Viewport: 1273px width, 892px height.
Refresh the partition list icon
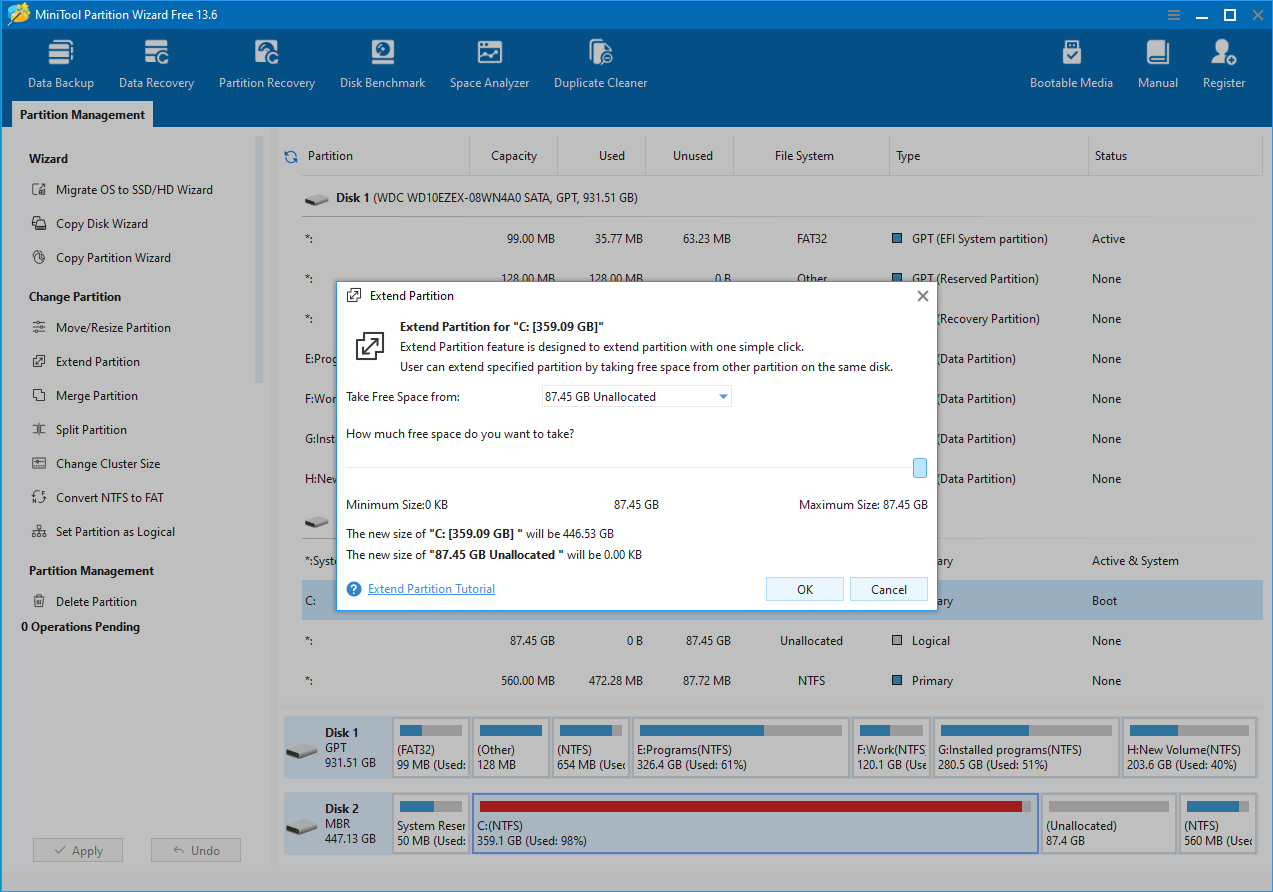pyautogui.click(x=291, y=156)
